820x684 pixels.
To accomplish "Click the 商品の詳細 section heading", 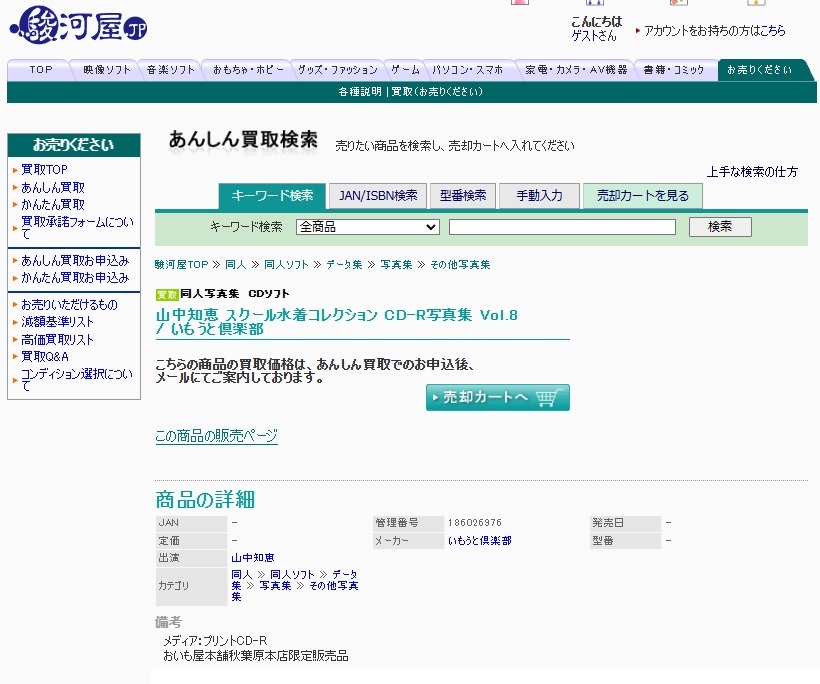I will pyautogui.click(x=205, y=499).
